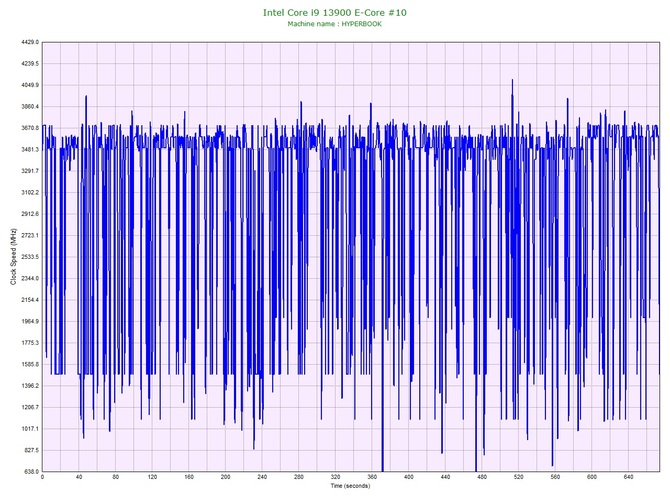670x503 pixels.
Task: Click the 3102.2 y-axis tick label
Action: point(30,193)
